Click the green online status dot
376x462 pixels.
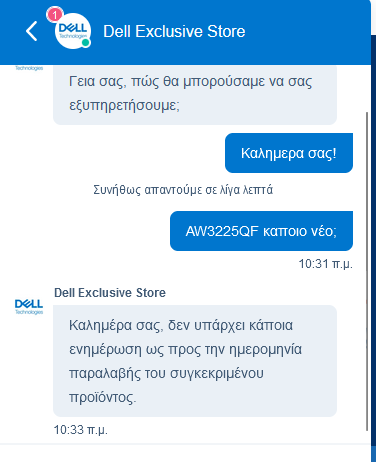pos(86,43)
